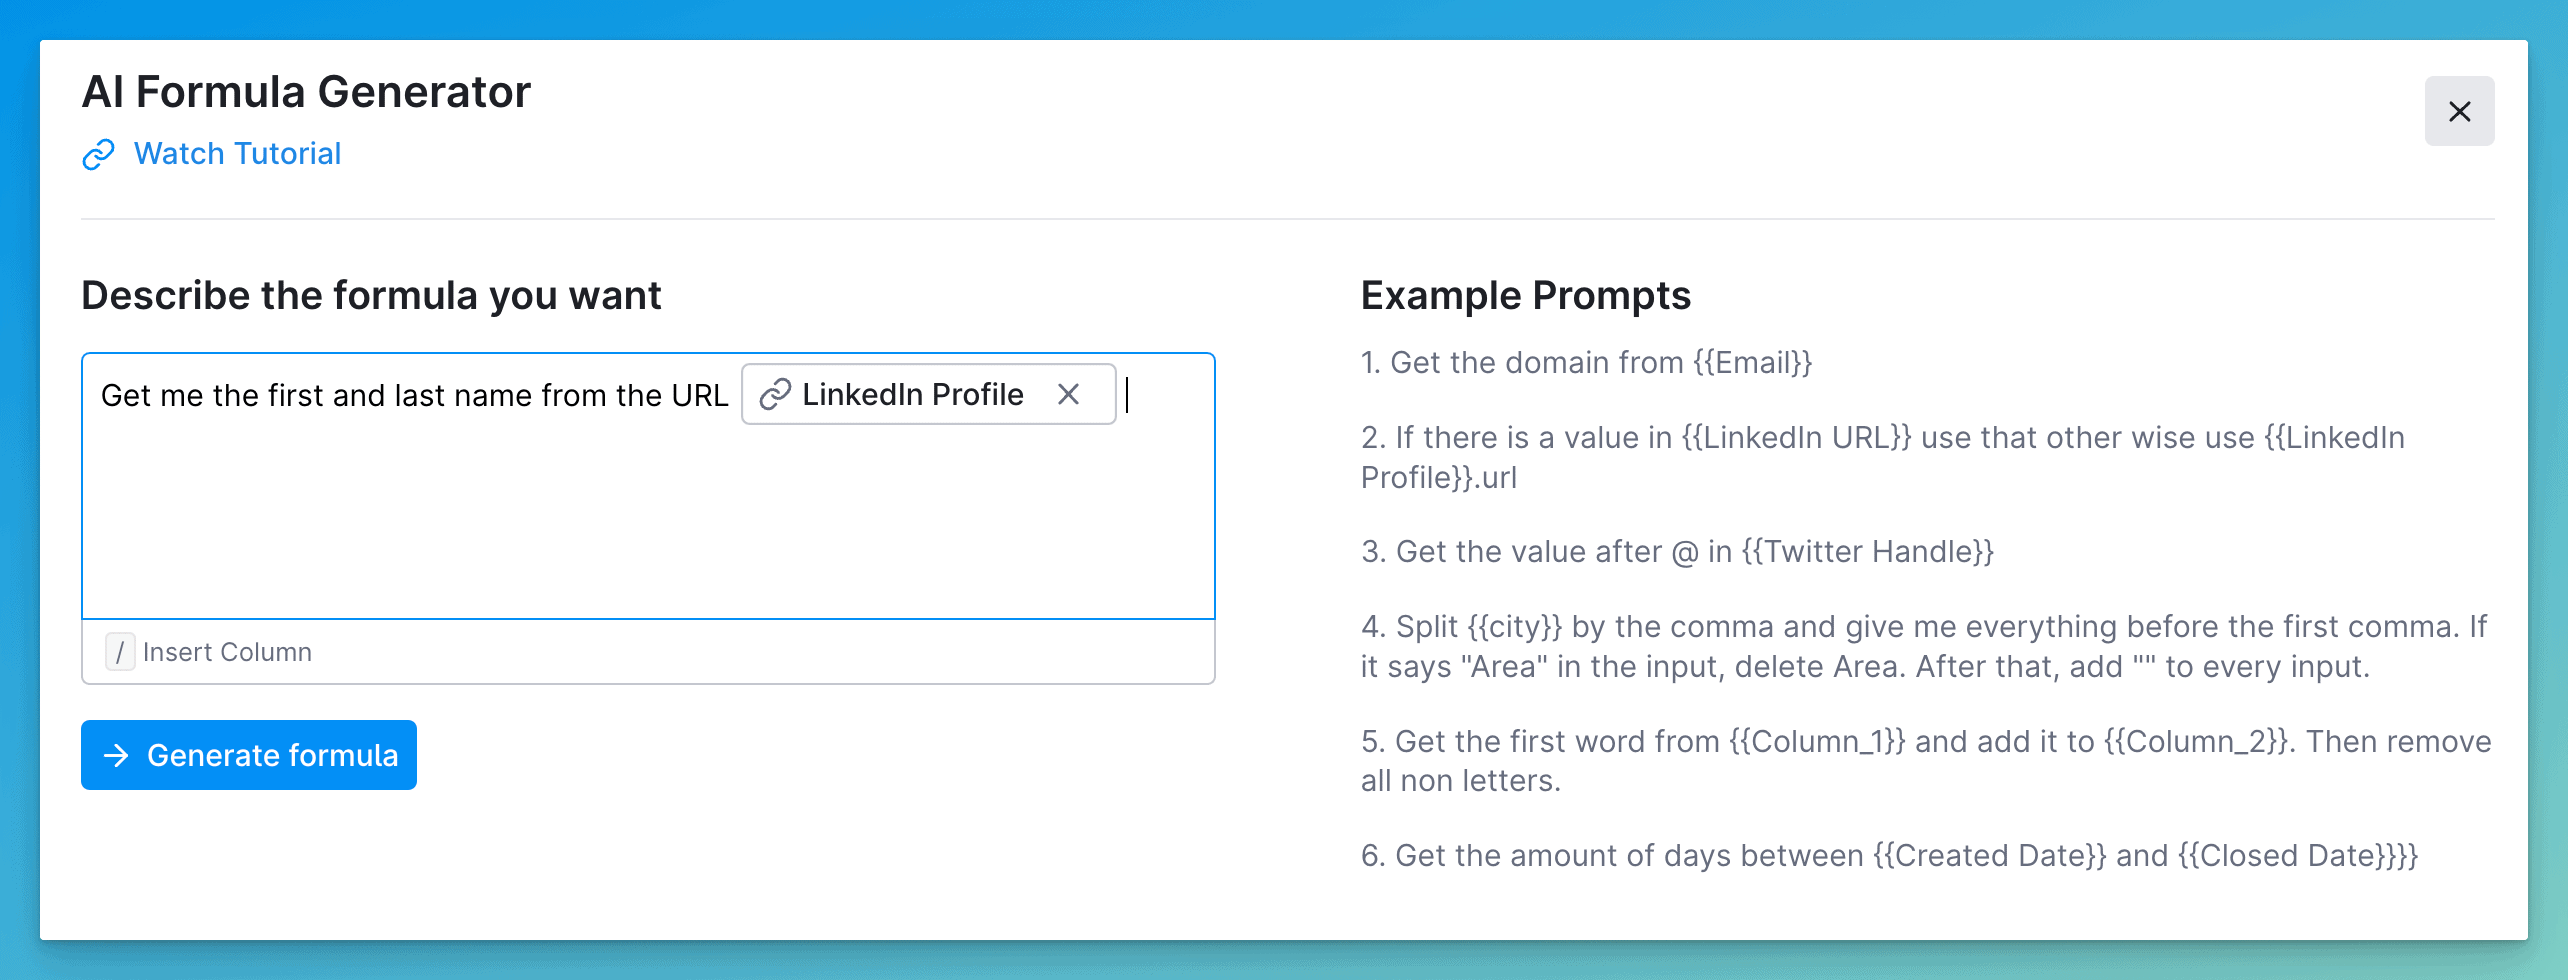Click the slash key icon for Insert Column
Viewport: 2568px width, 980px height.
(x=120, y=652)
